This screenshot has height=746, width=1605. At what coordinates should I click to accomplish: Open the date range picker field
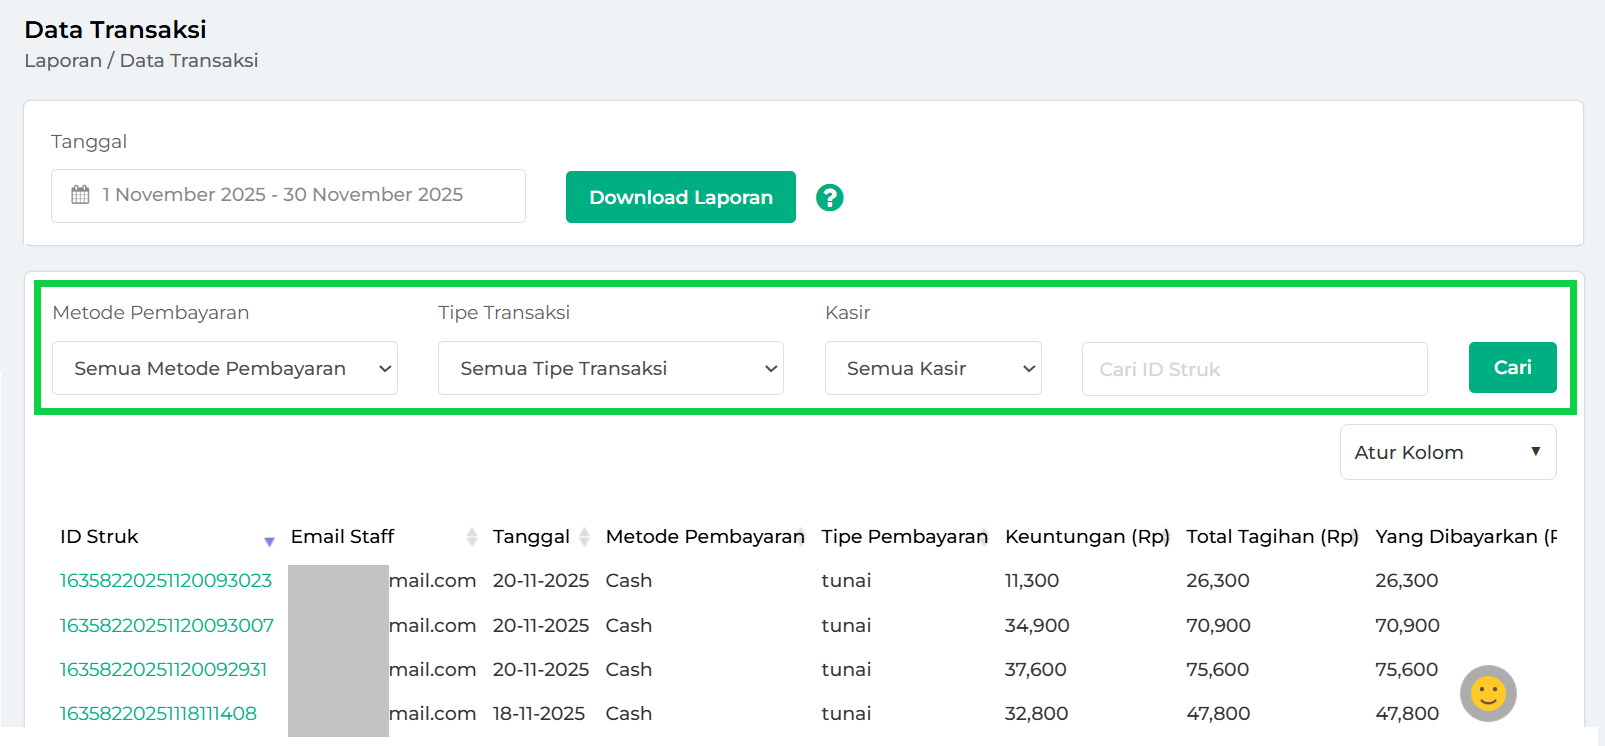pyautogui.click(x=288, y=196)
